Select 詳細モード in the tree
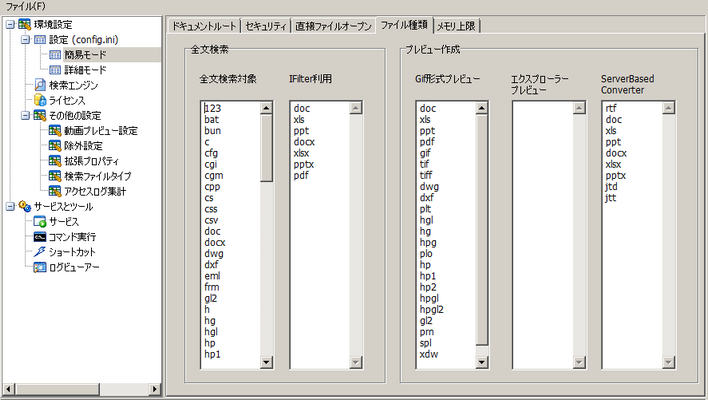The width and height of the screenshot is (708, 400). 85,70
